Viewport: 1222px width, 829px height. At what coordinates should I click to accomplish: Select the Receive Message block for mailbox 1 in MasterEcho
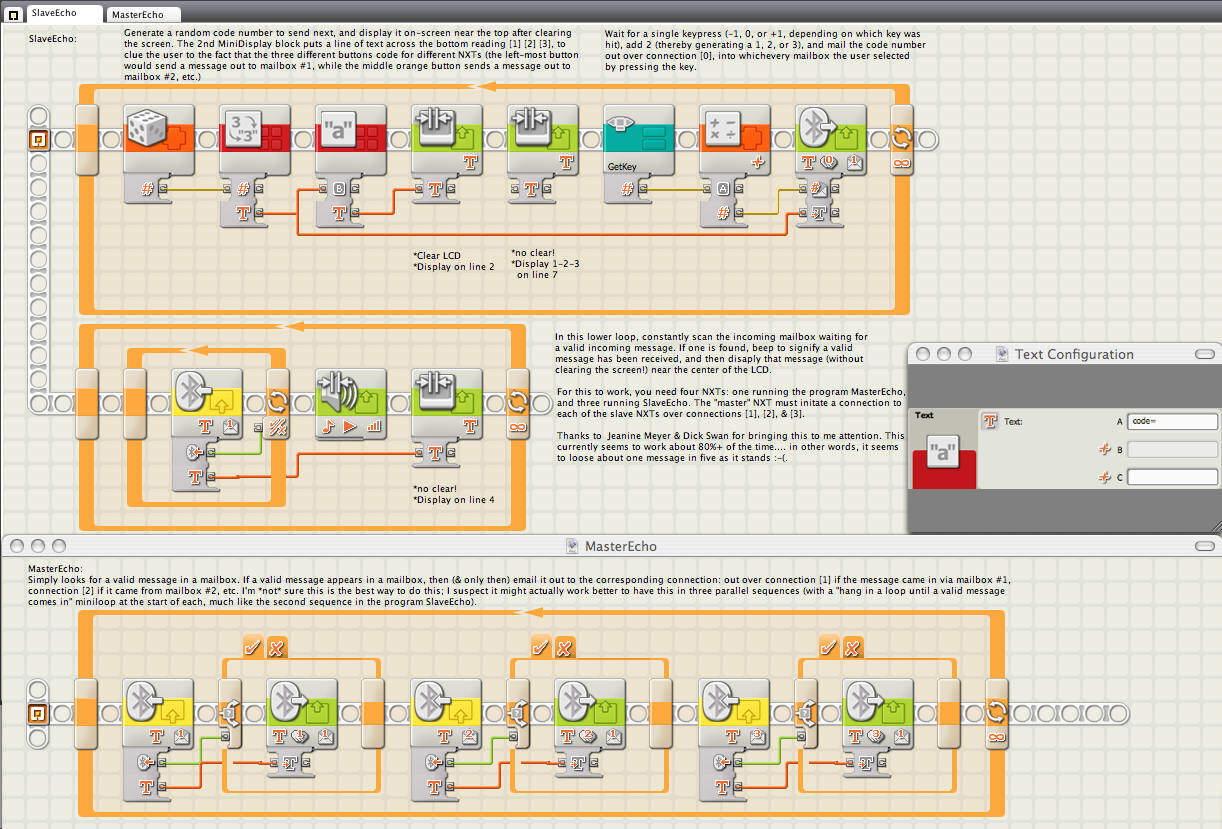click(158, 713)
